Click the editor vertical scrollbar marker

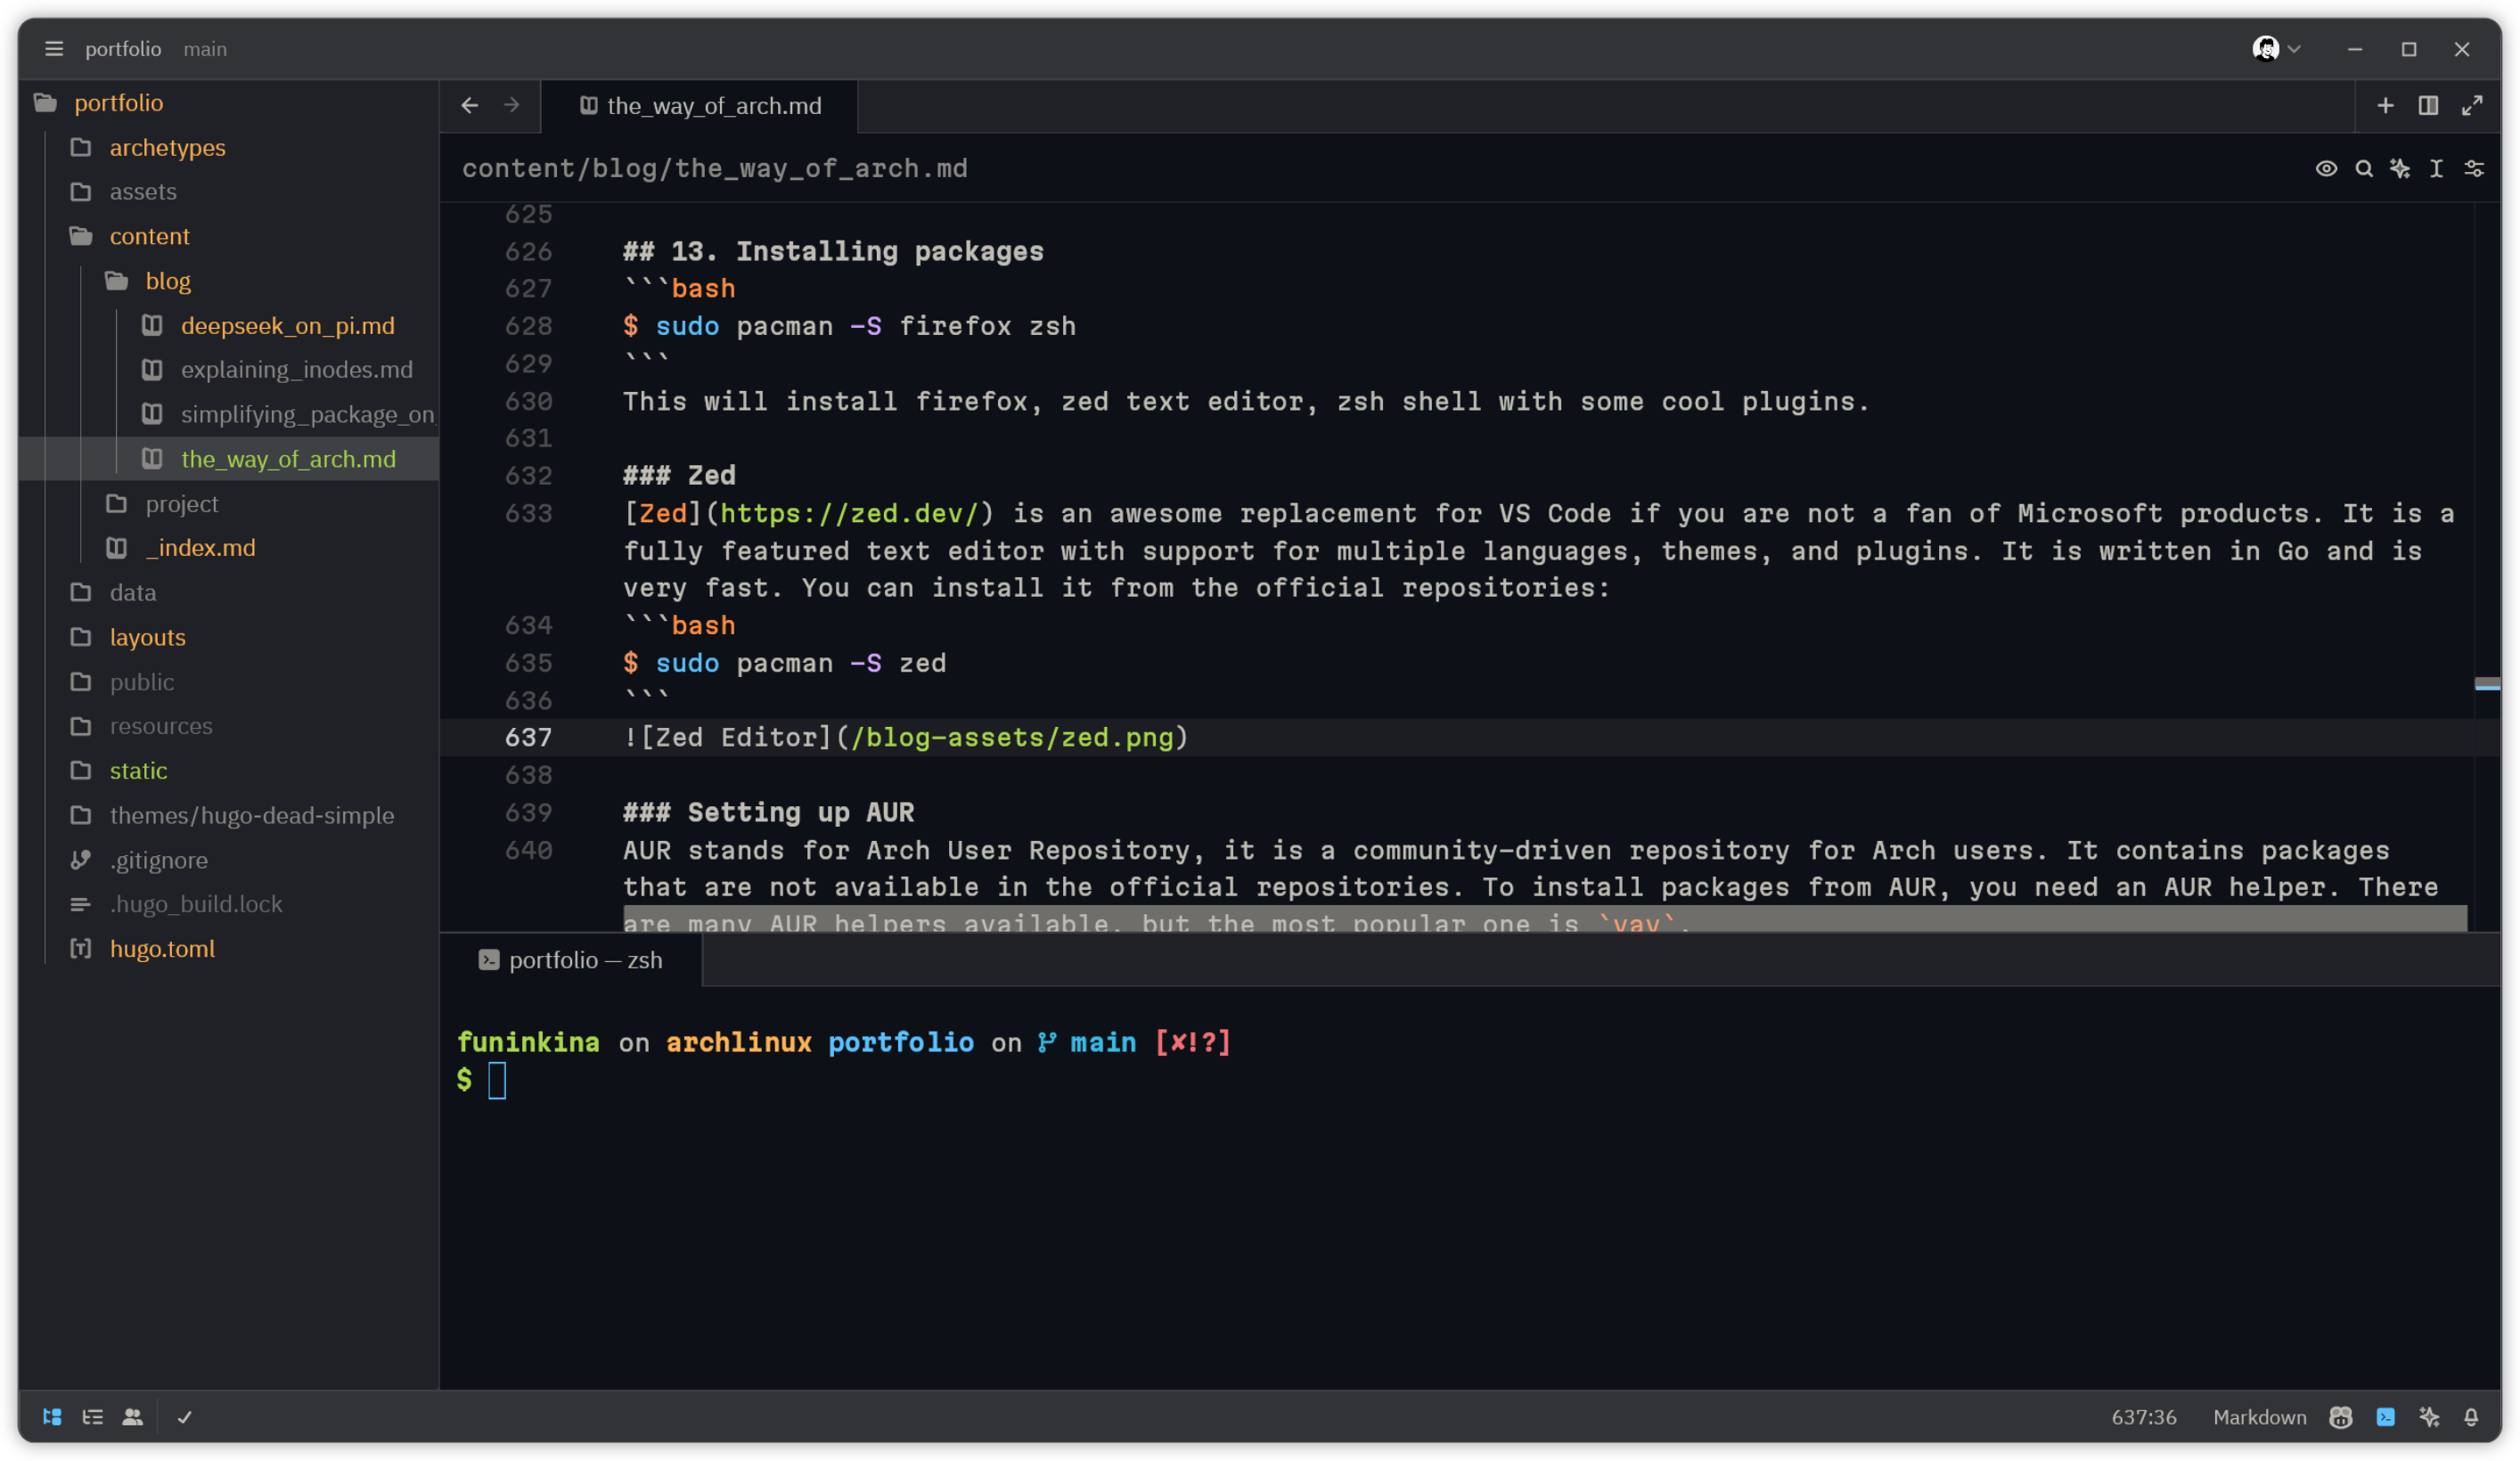2487,684
